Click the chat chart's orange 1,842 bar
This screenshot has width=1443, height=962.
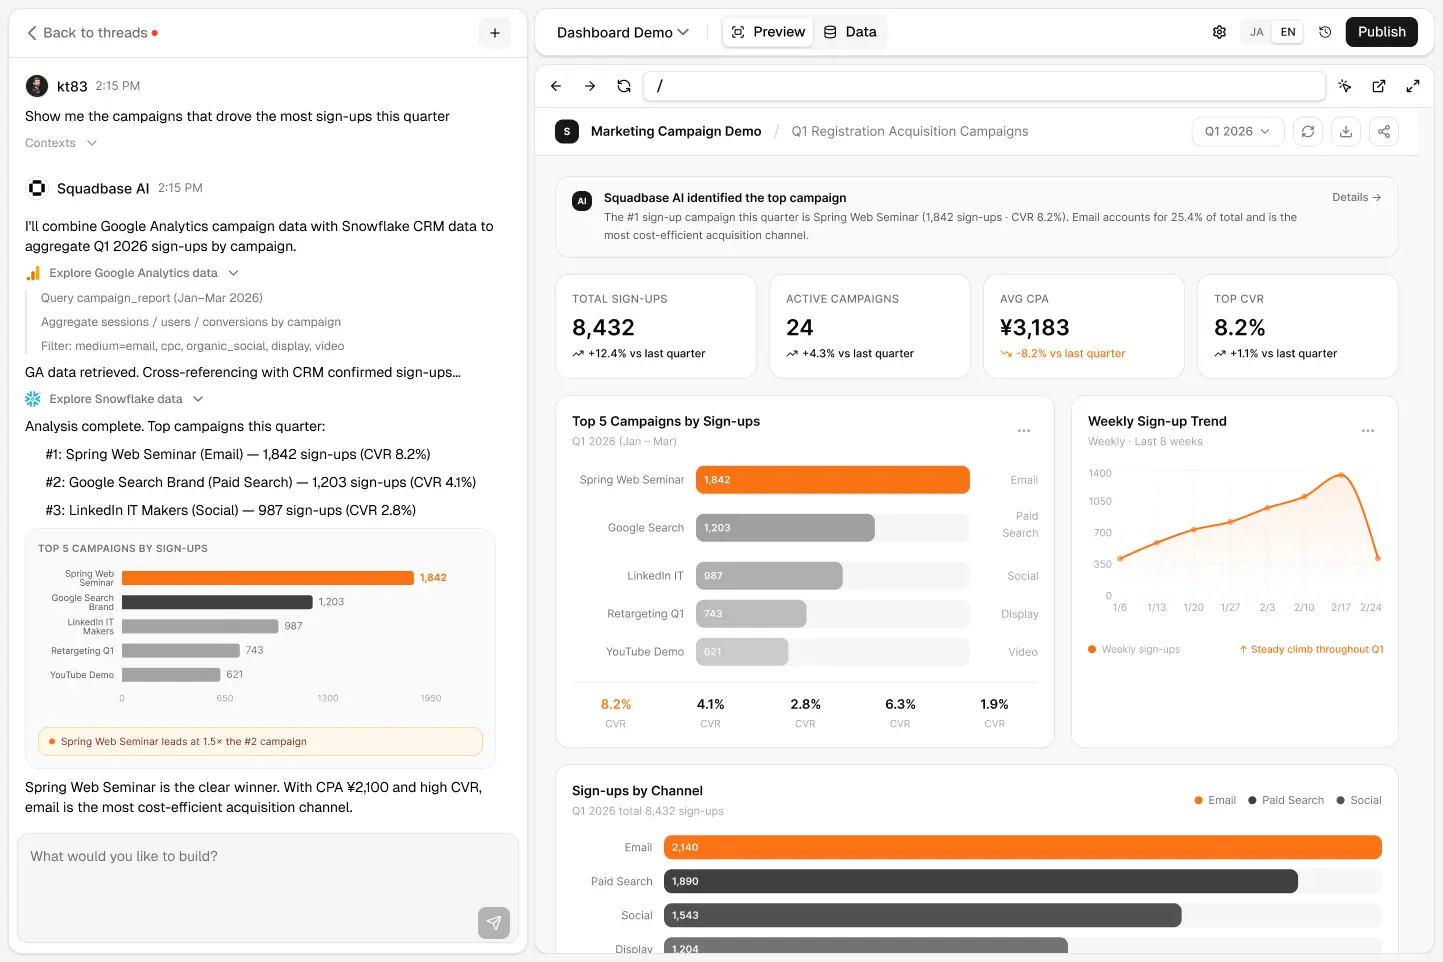(268, 578)
